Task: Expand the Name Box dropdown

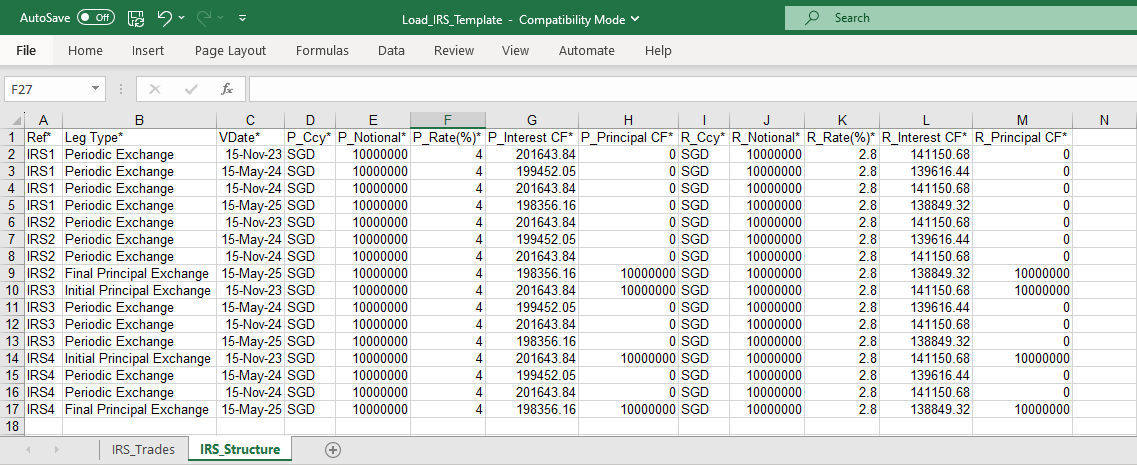Action: 96,89
